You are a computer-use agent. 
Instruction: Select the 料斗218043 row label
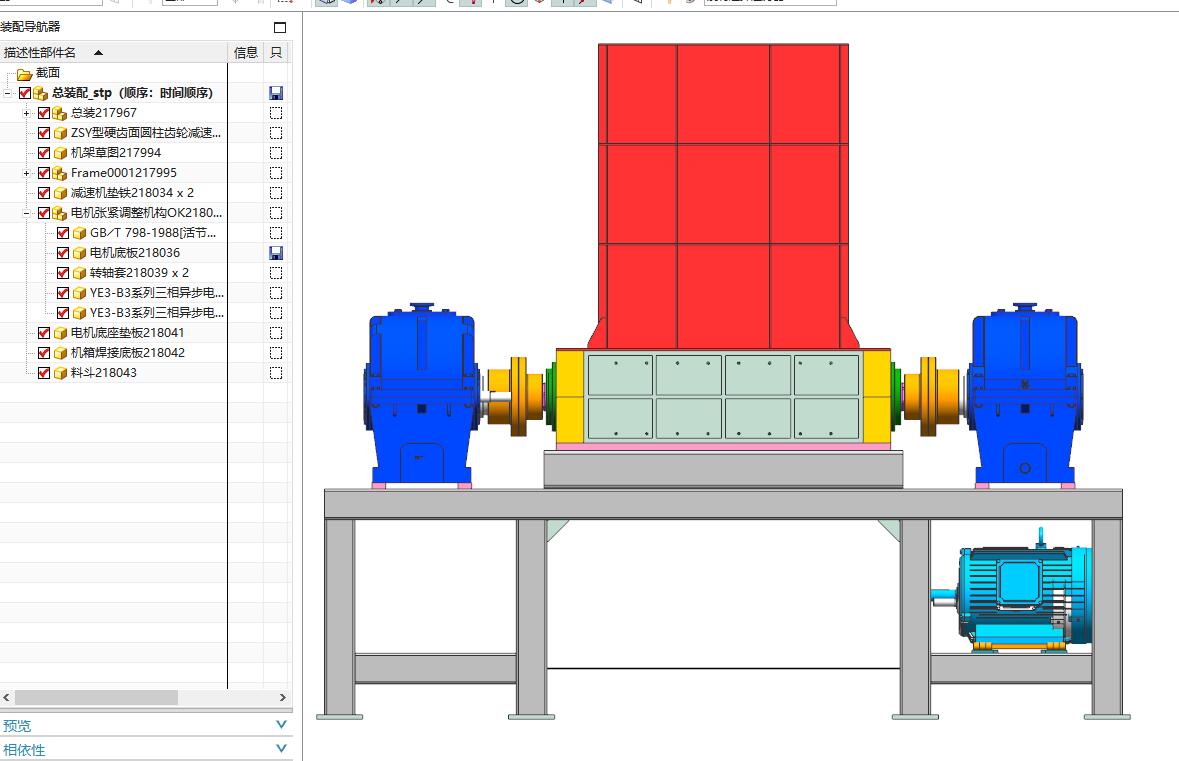[104, 373]
